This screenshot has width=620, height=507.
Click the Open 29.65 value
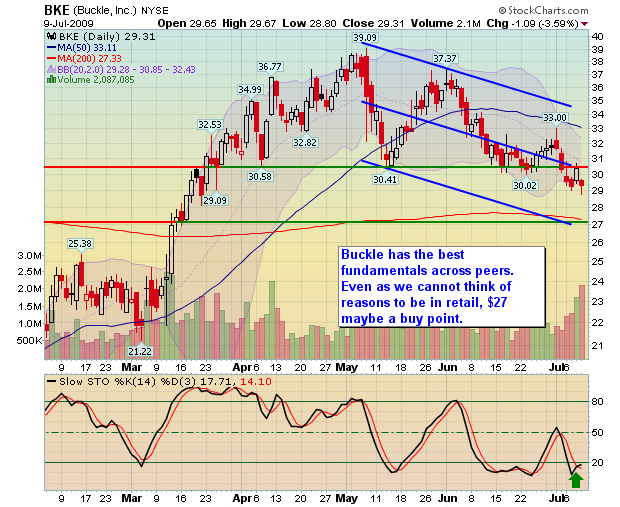[x=187, y=24]
